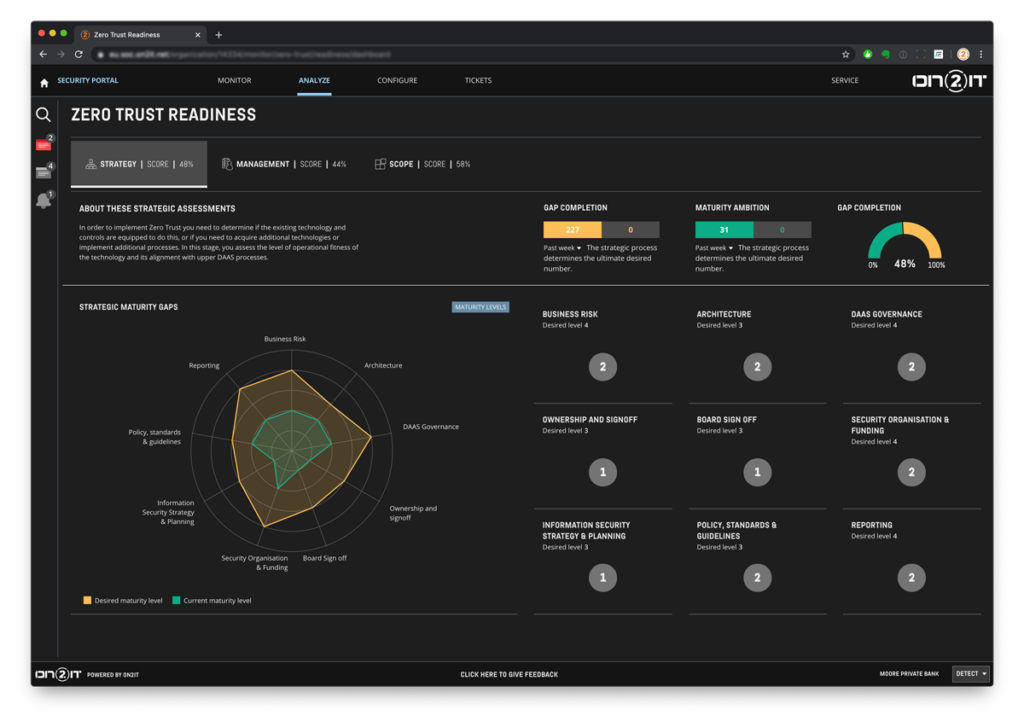
Task: Click the home icon beside Security Portal
Action: tap(44, 82)
